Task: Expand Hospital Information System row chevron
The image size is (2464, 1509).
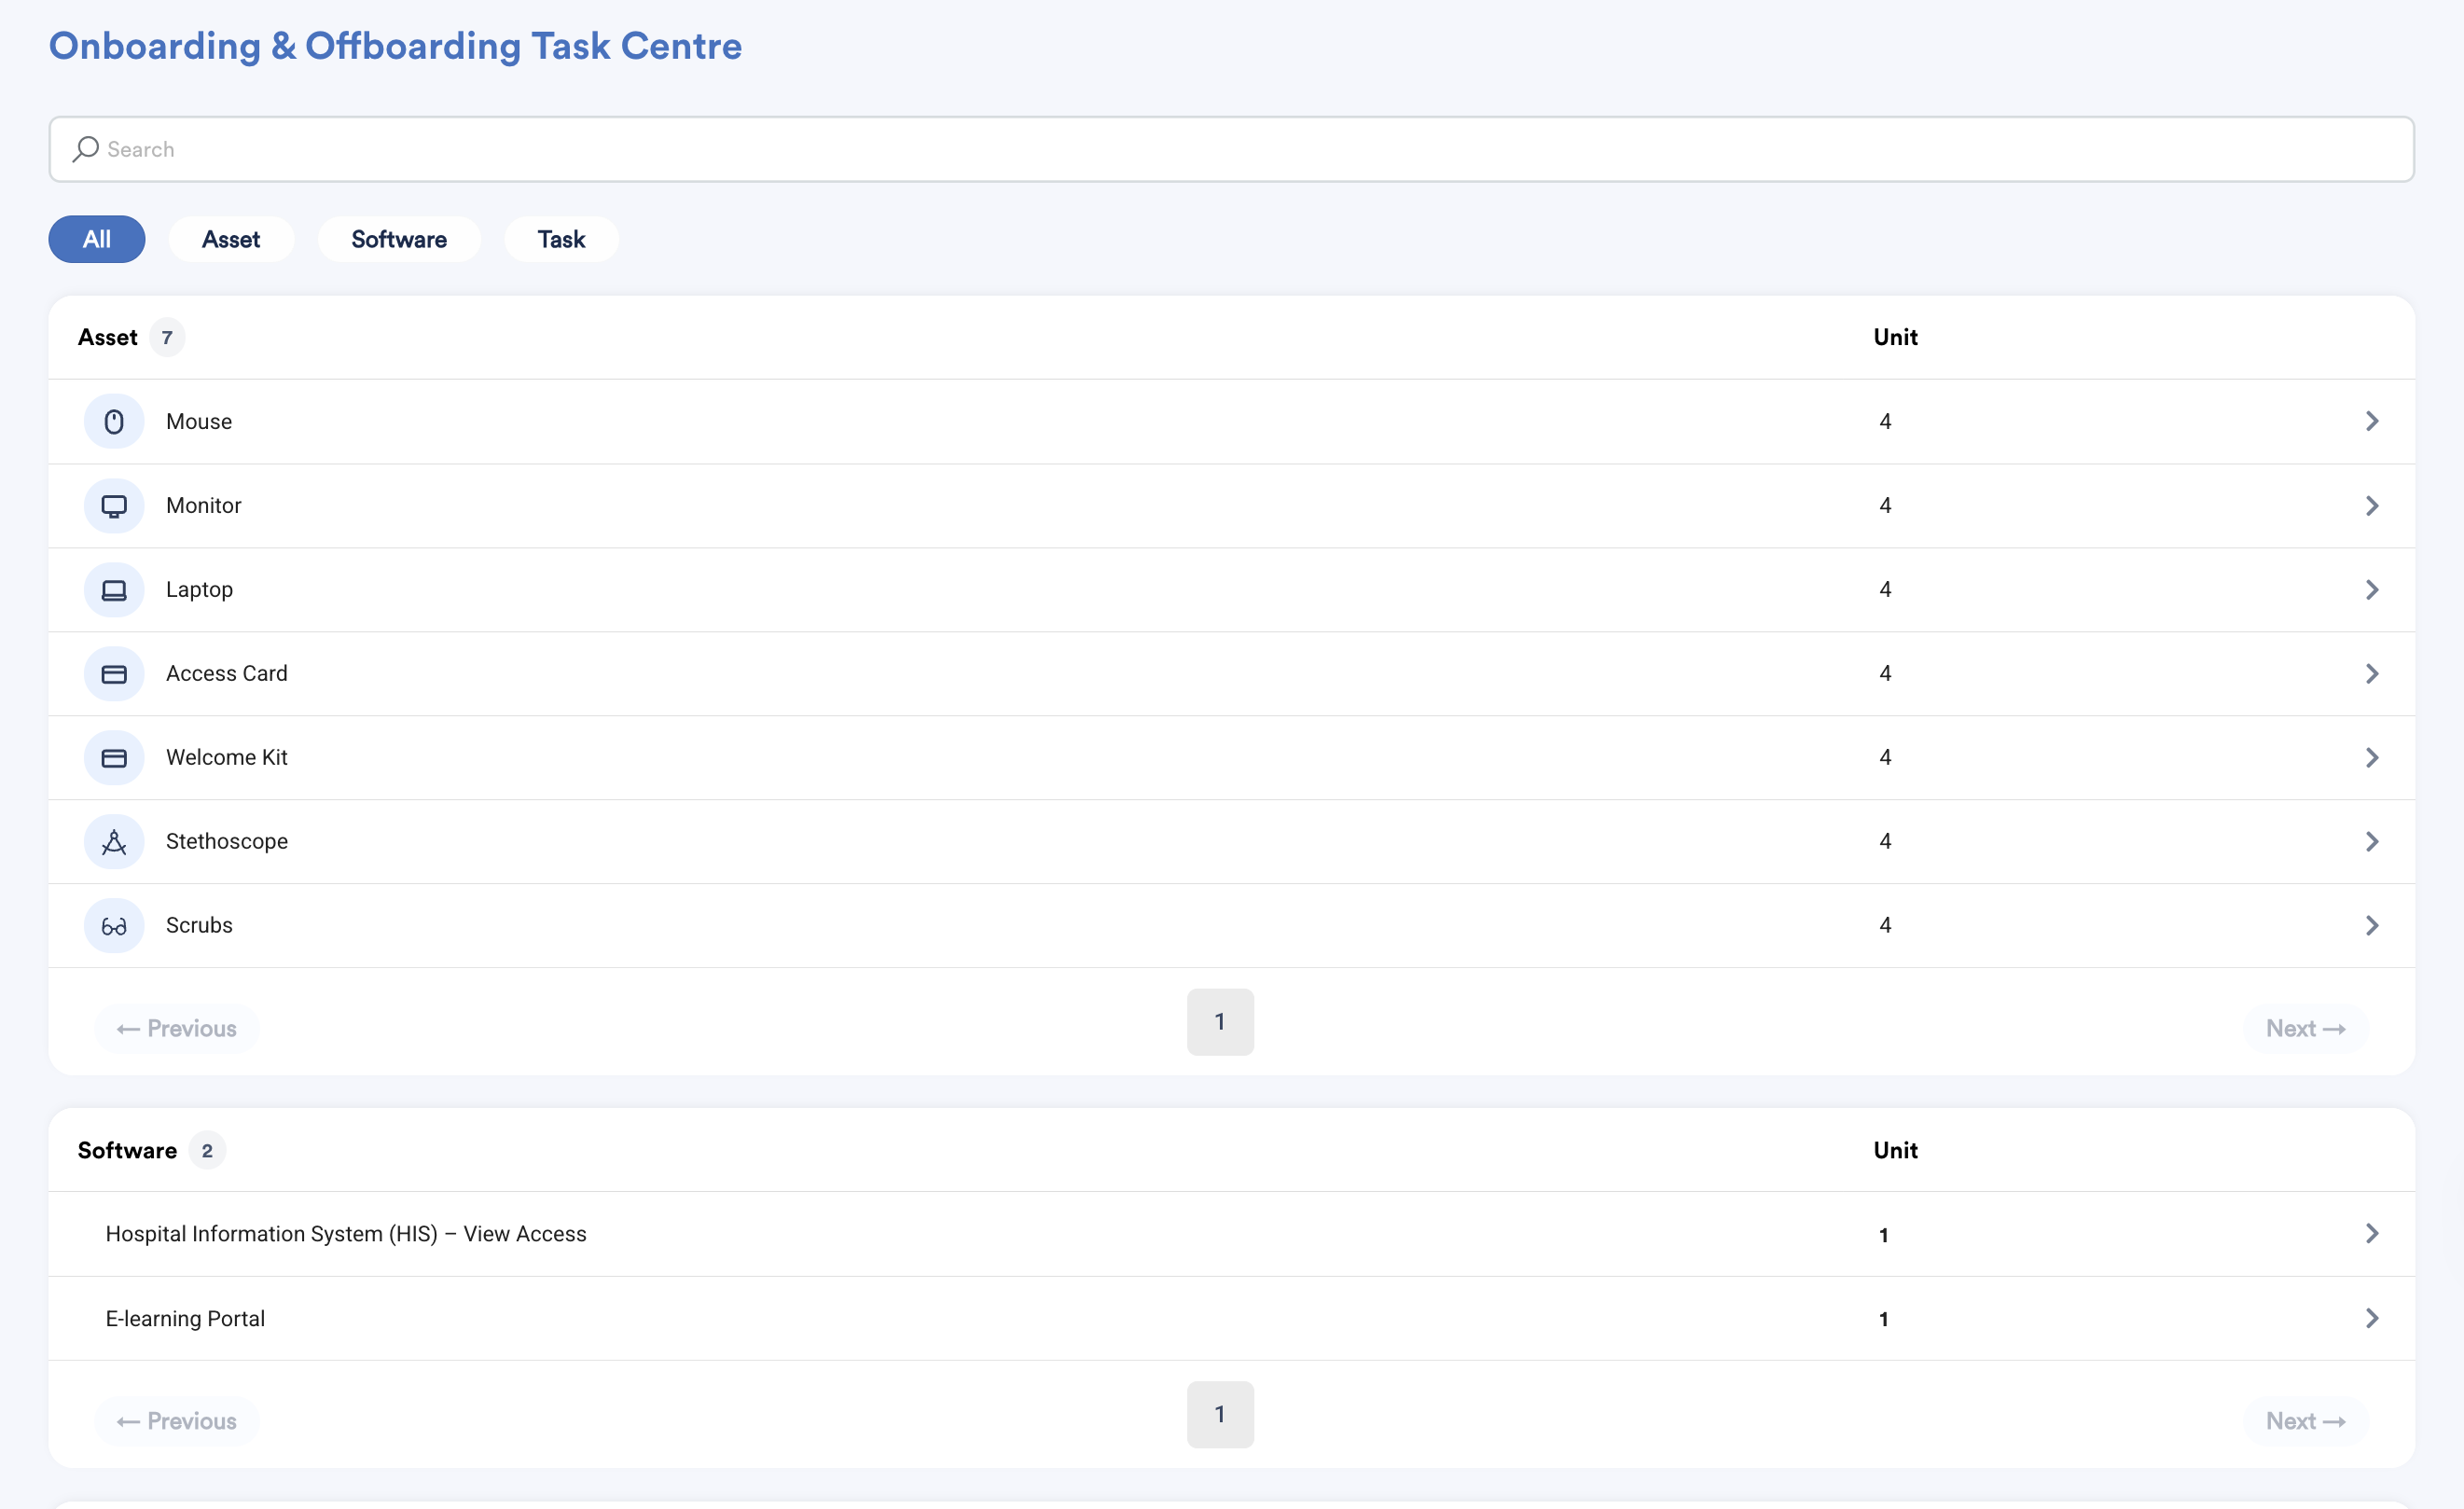Action: tap(2371, 1233)
